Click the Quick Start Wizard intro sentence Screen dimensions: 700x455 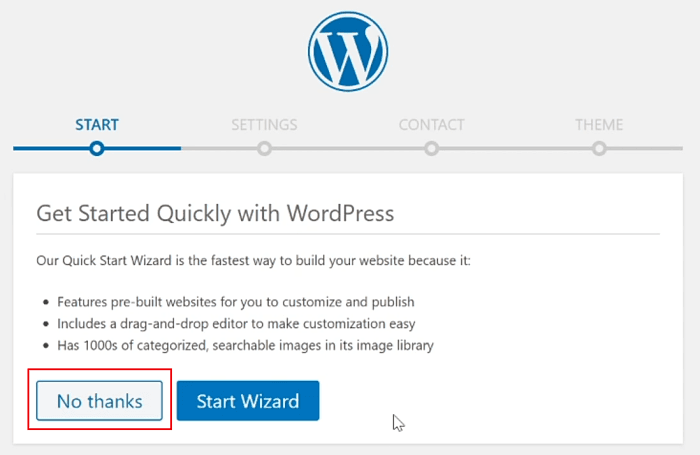(x=253, y=260)
